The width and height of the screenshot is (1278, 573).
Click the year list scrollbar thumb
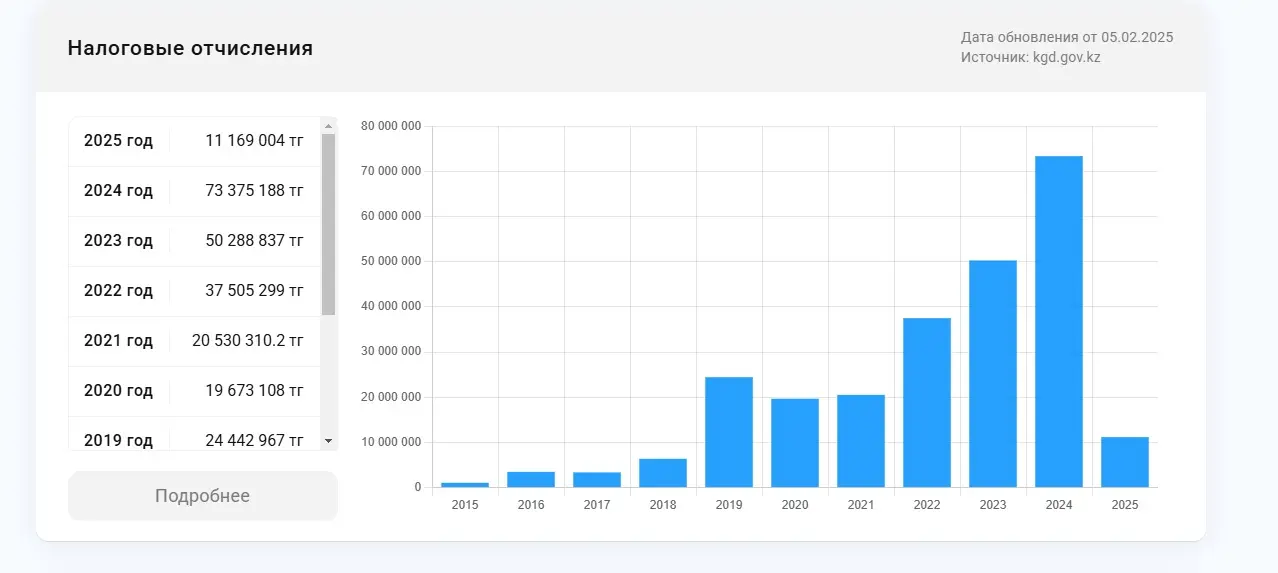click(x=328, y=225)
